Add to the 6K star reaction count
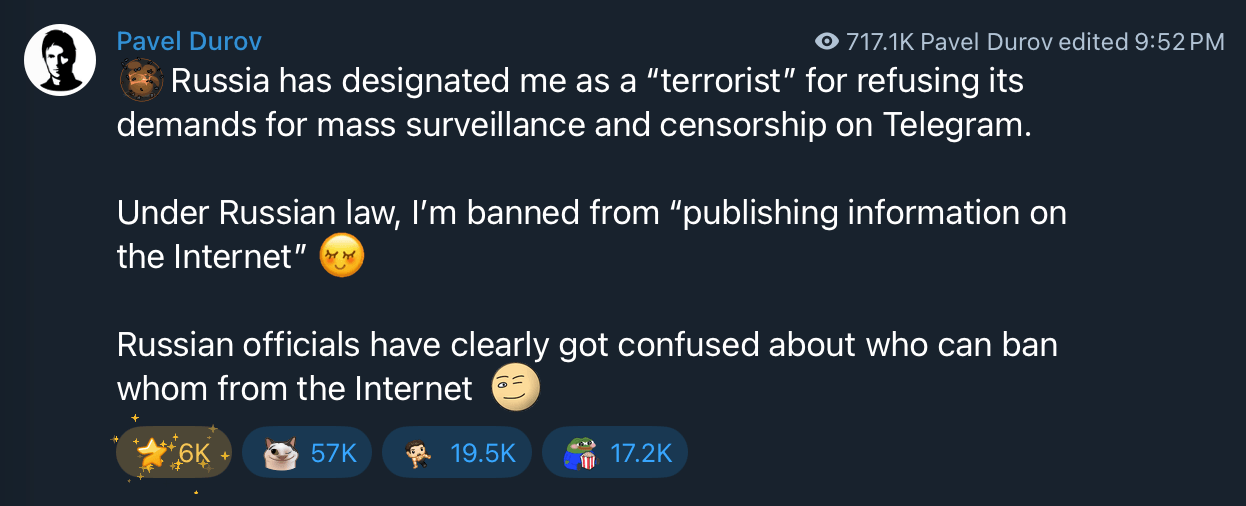The height and width of the screenshot is (506, 1246). (174, 453)
